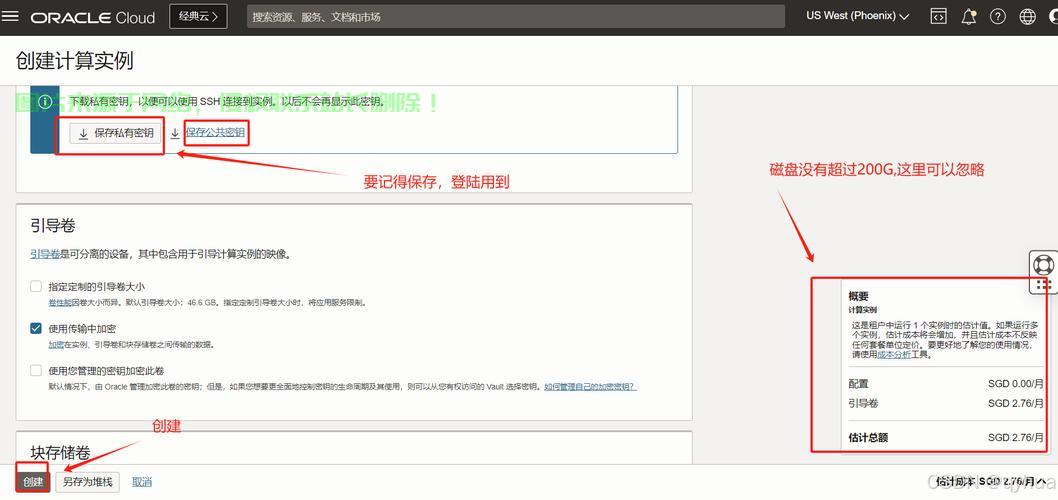Screen dimensions: 1058x500
Task: Click the 块存储卷 section heading
Action: (61, 451)
